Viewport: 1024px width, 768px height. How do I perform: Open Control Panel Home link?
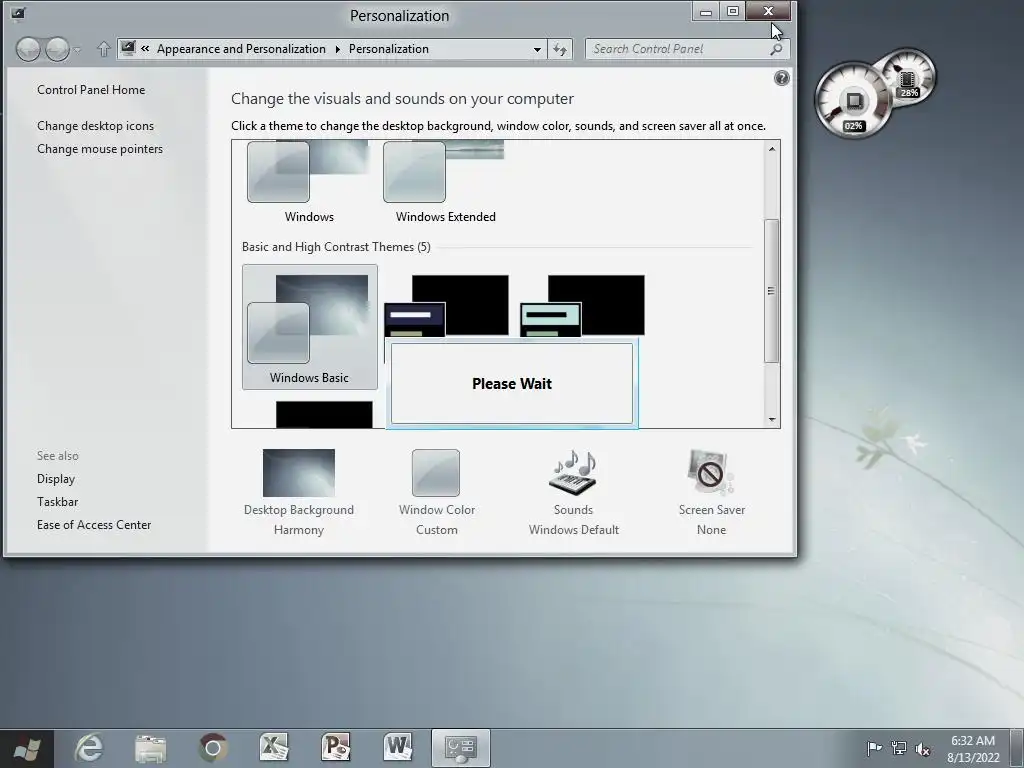pos(91,89)
